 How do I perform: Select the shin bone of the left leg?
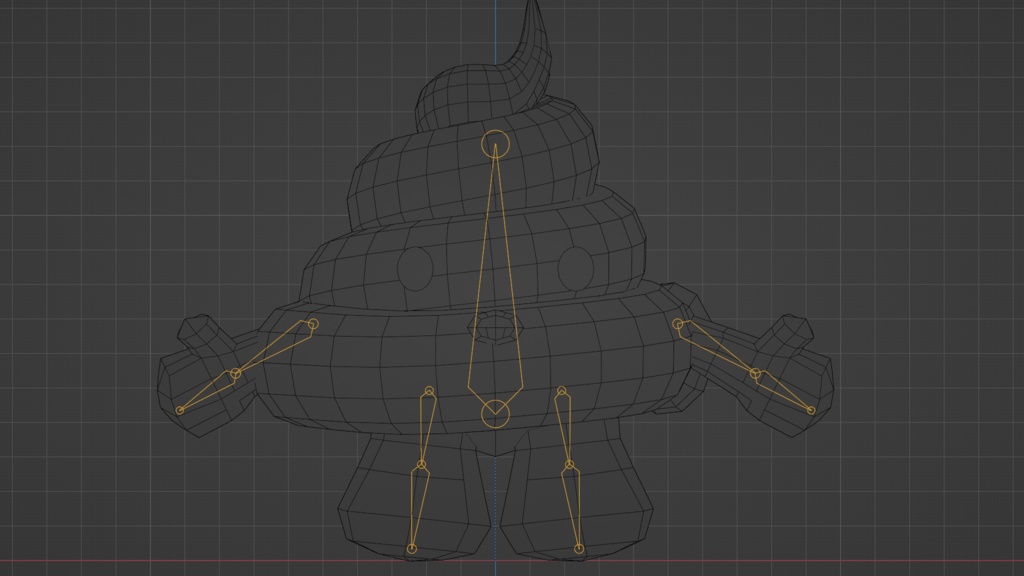coord(418,507)
